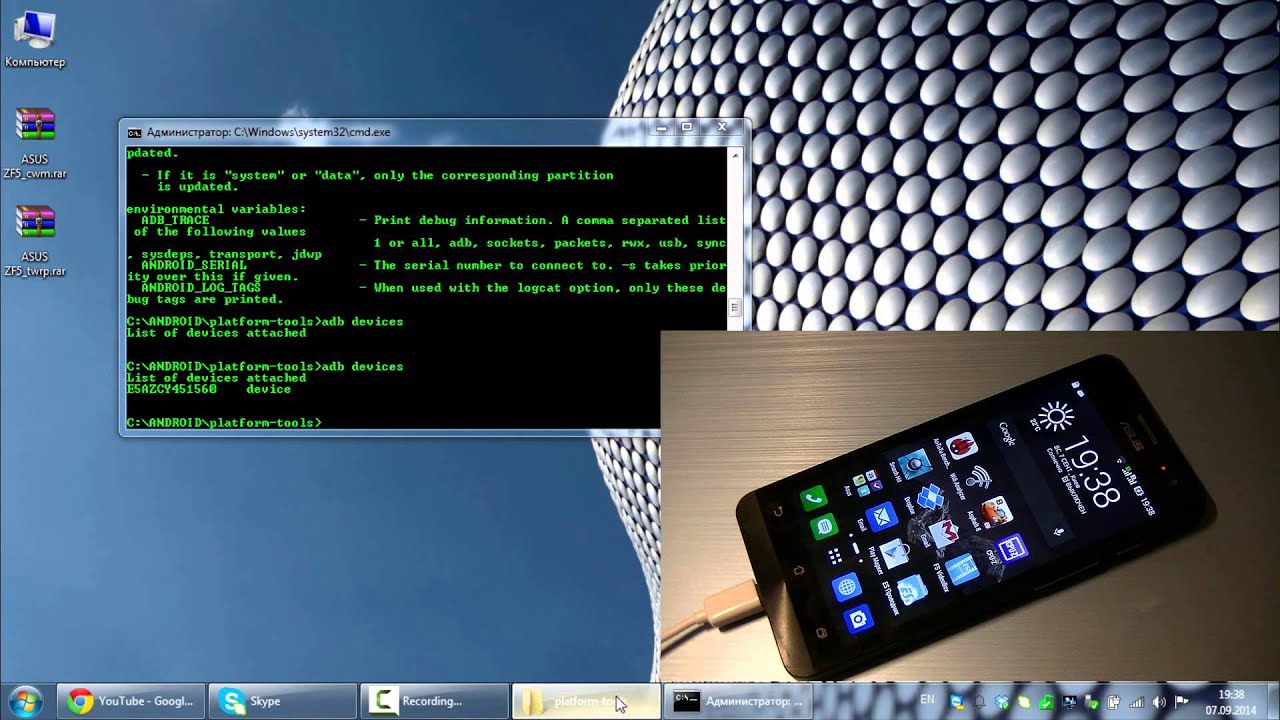1280x720 pixels.
Task: Open the network signal tray icon
Action: pos(1137,702)
